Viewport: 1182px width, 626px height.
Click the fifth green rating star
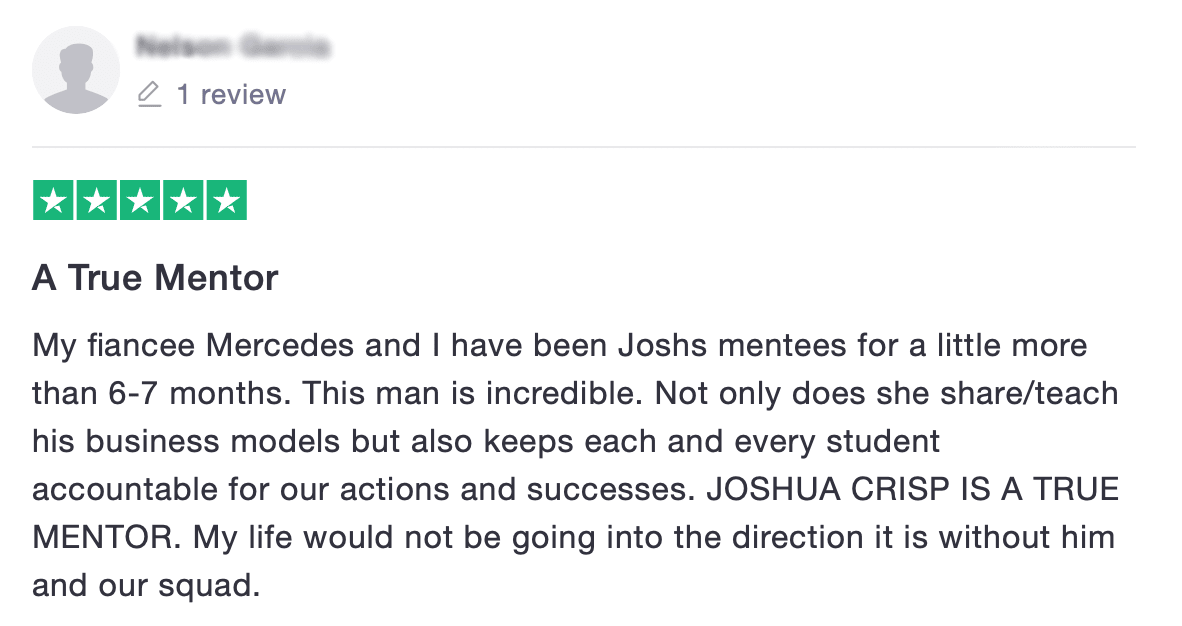pos(226,200)
